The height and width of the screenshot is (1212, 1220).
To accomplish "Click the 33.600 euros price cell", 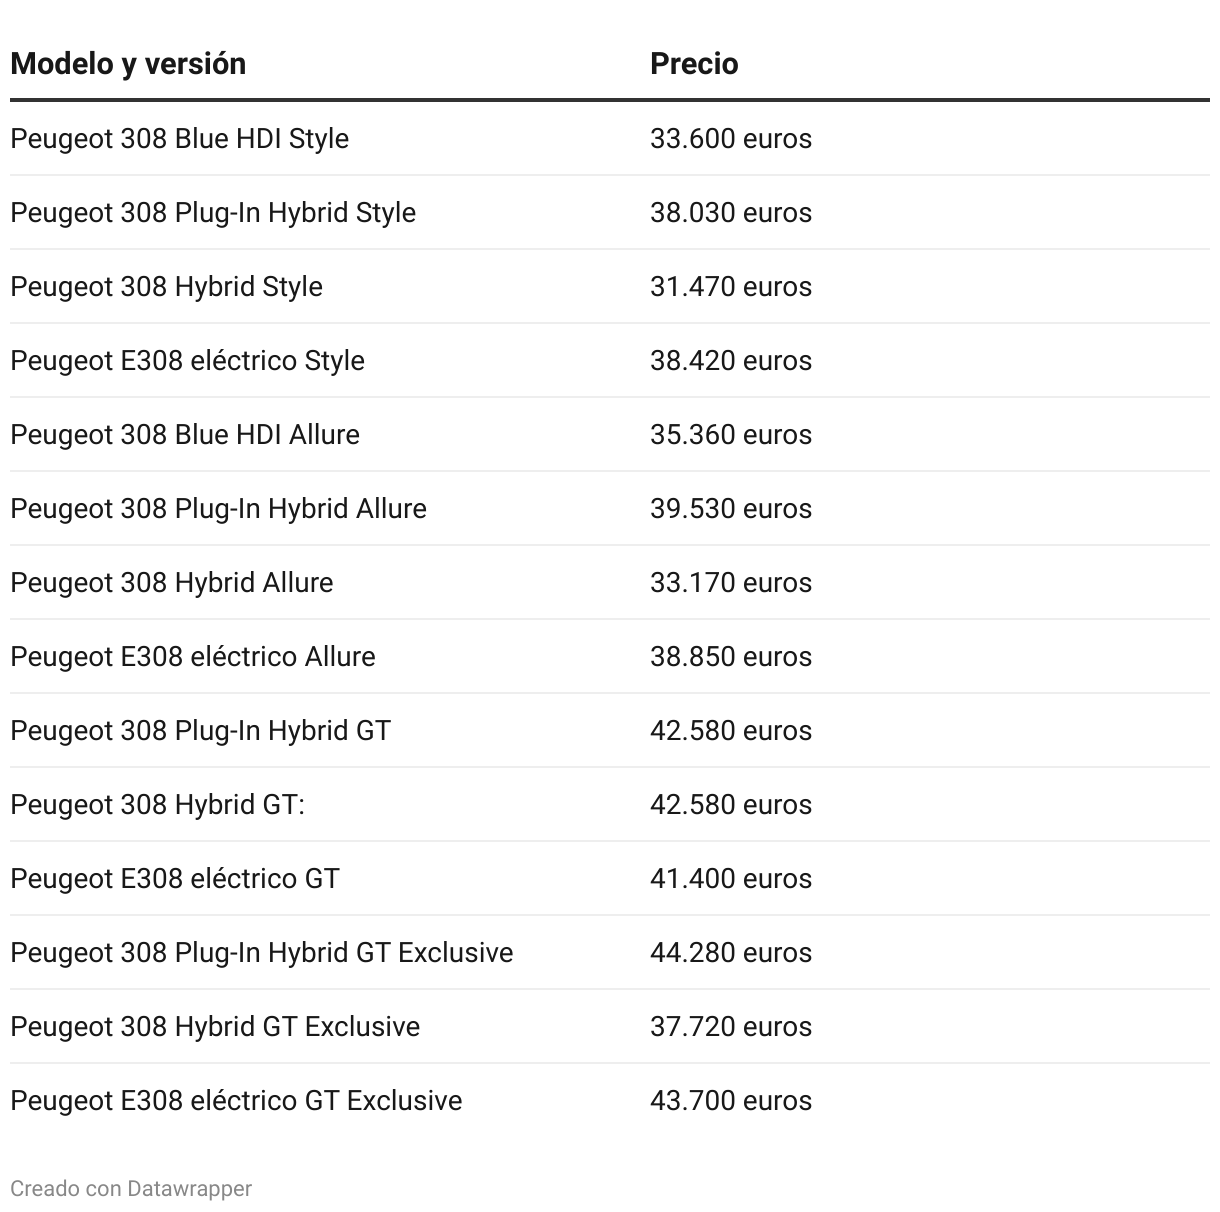I will pos(731,138).
